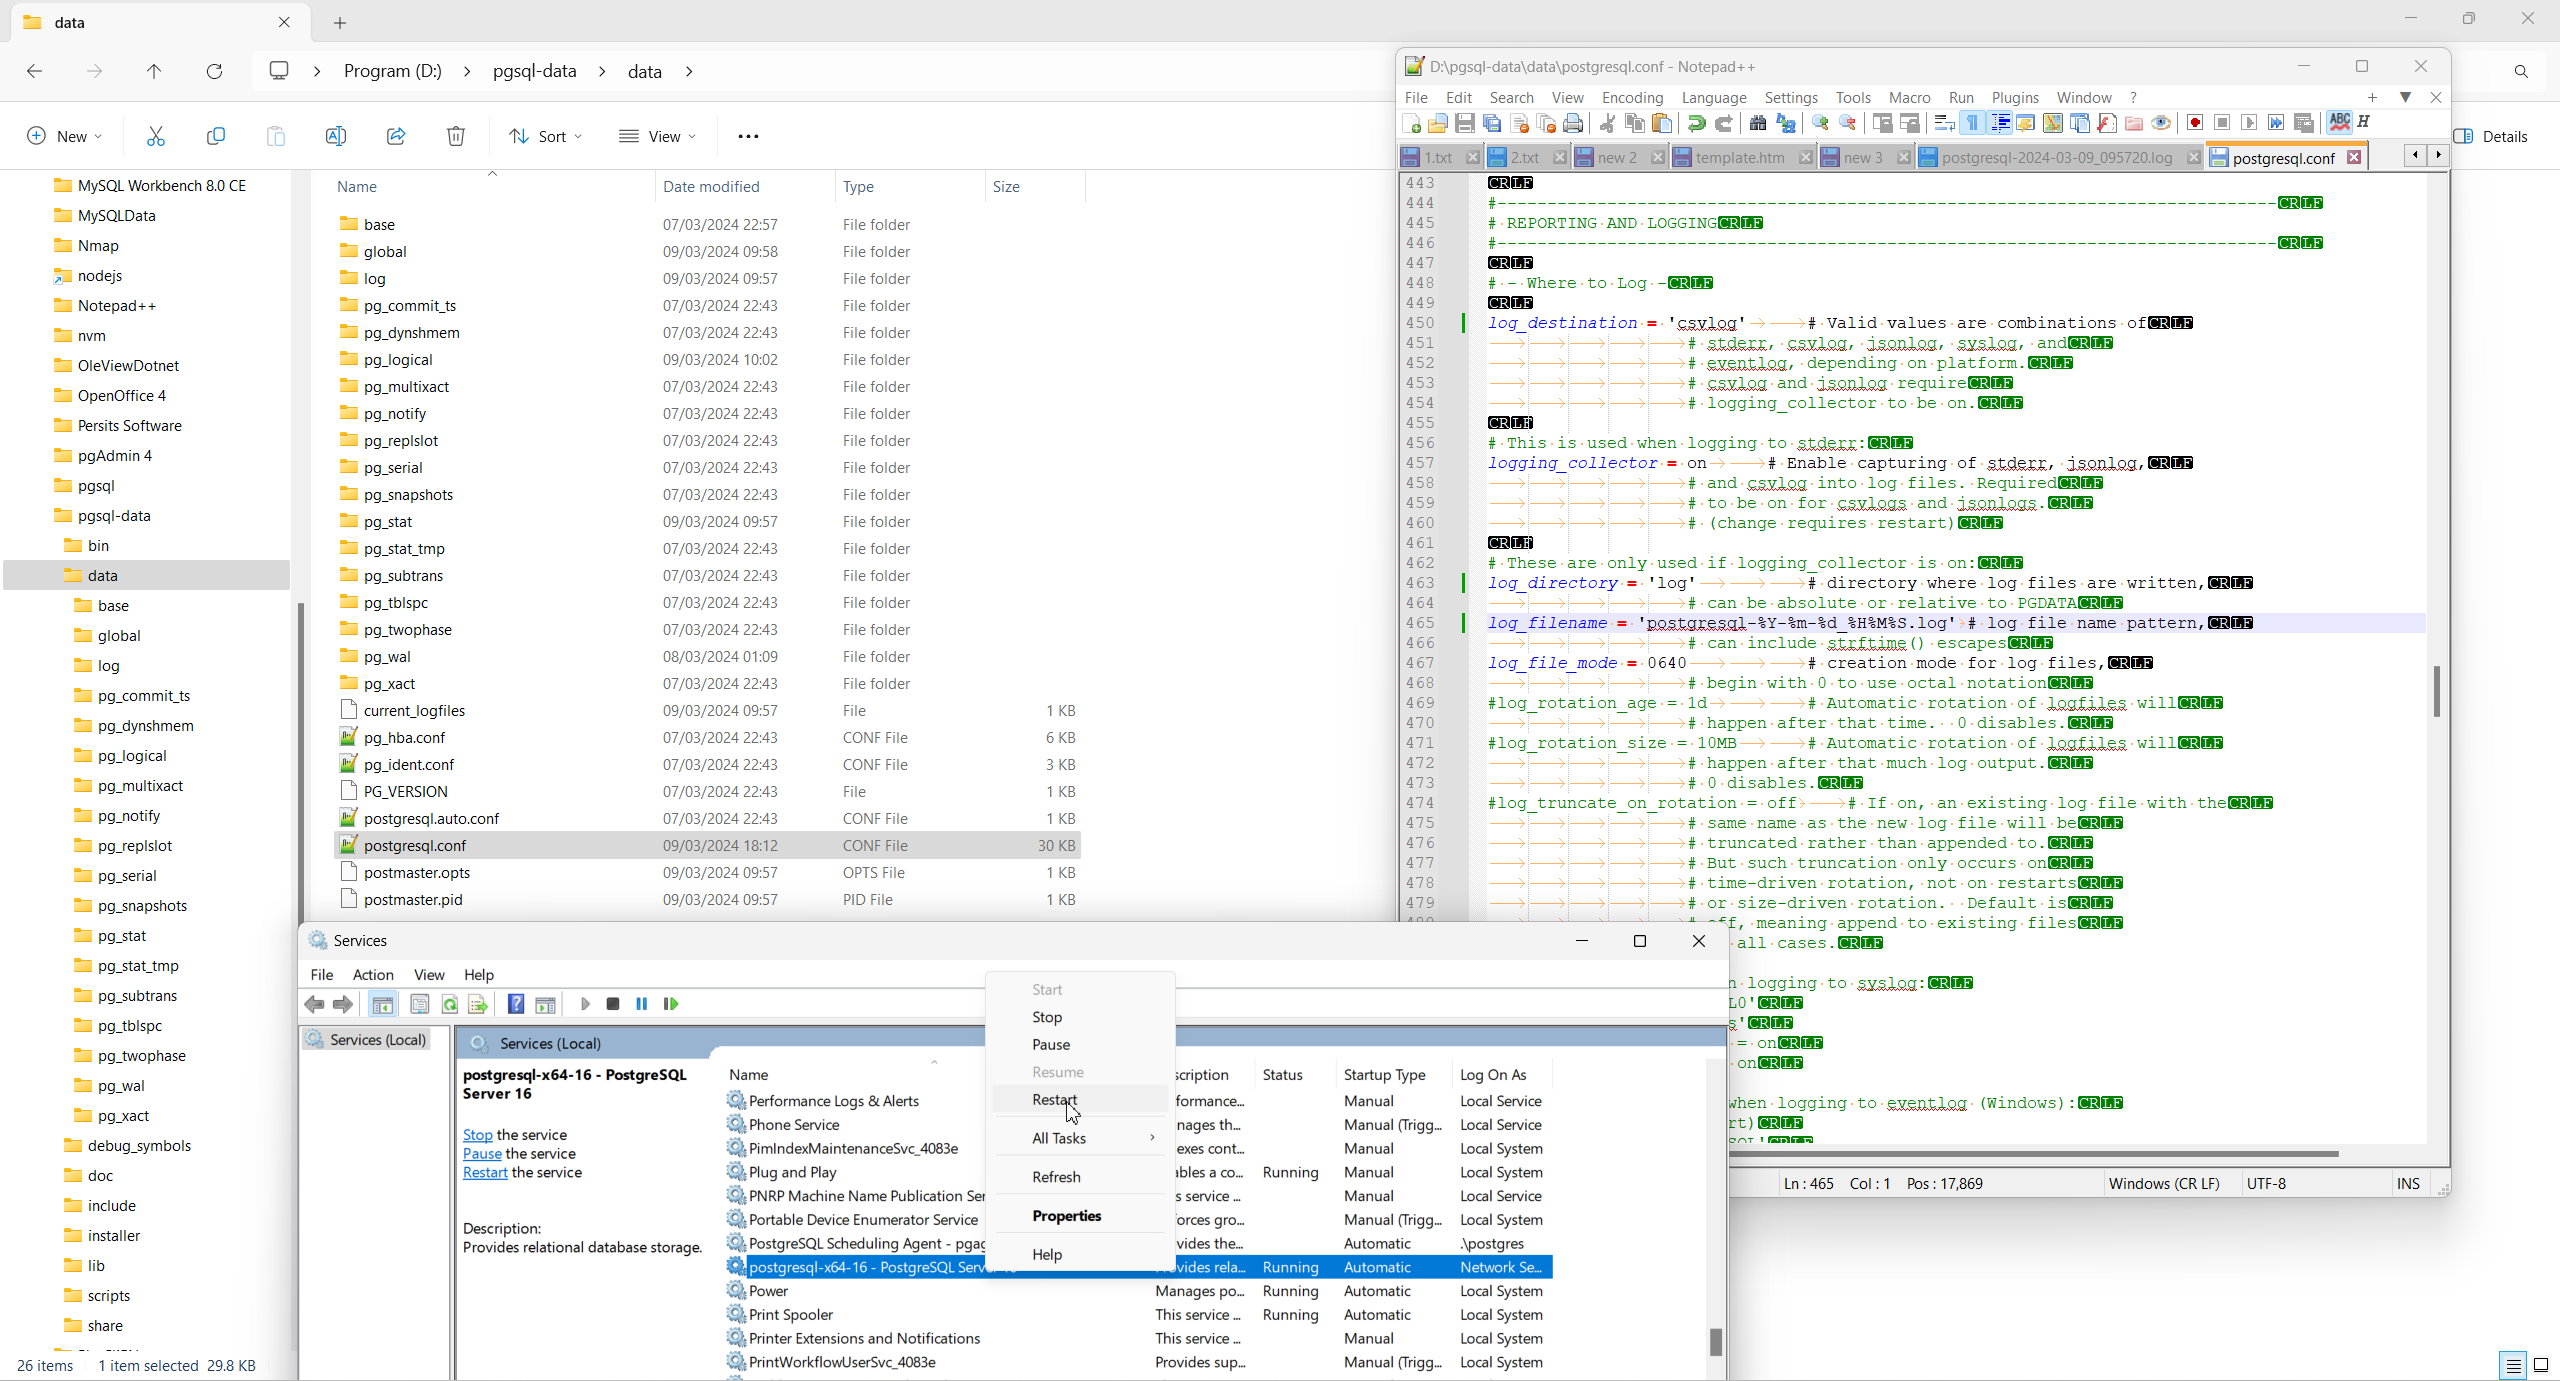
Task: Stop the selected service using the stop icon
Action: [613, 1004]
